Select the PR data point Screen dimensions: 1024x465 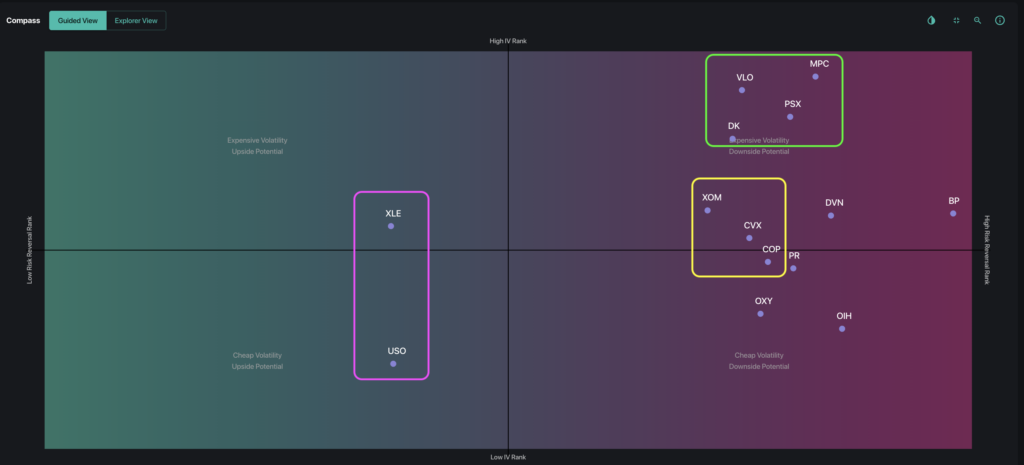pyautogui.click(x=793, y=268)
